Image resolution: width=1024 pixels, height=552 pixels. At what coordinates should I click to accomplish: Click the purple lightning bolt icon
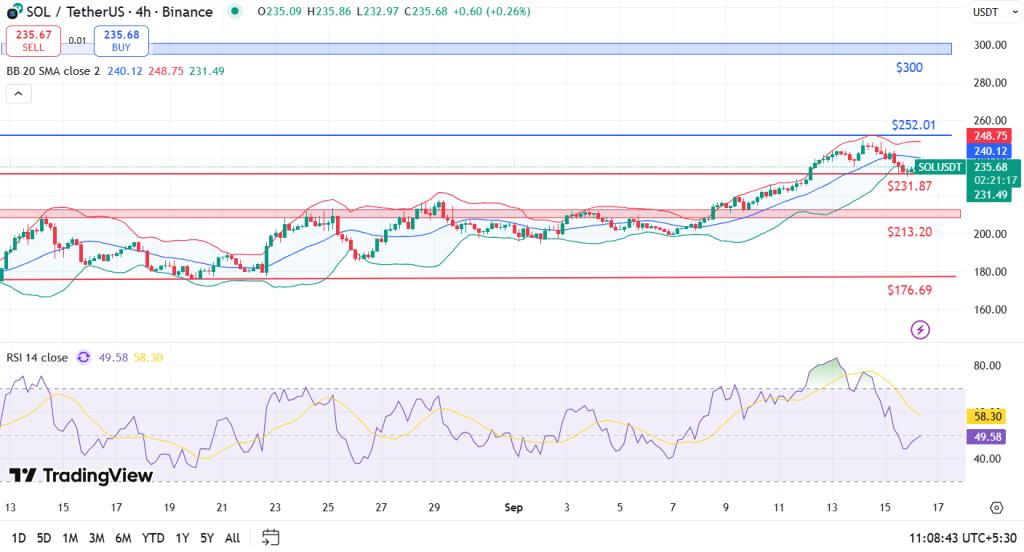920,329
